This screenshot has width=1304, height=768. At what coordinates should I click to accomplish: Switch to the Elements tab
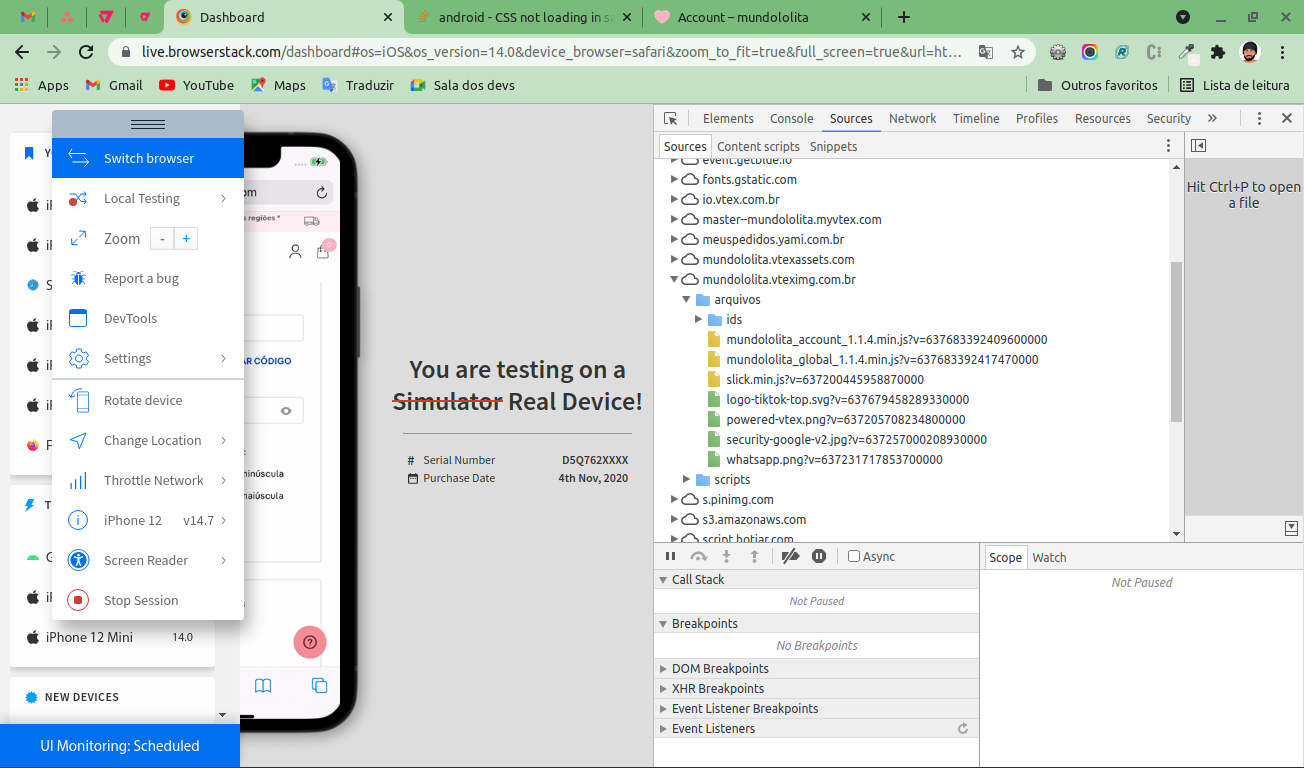[728, 118]
